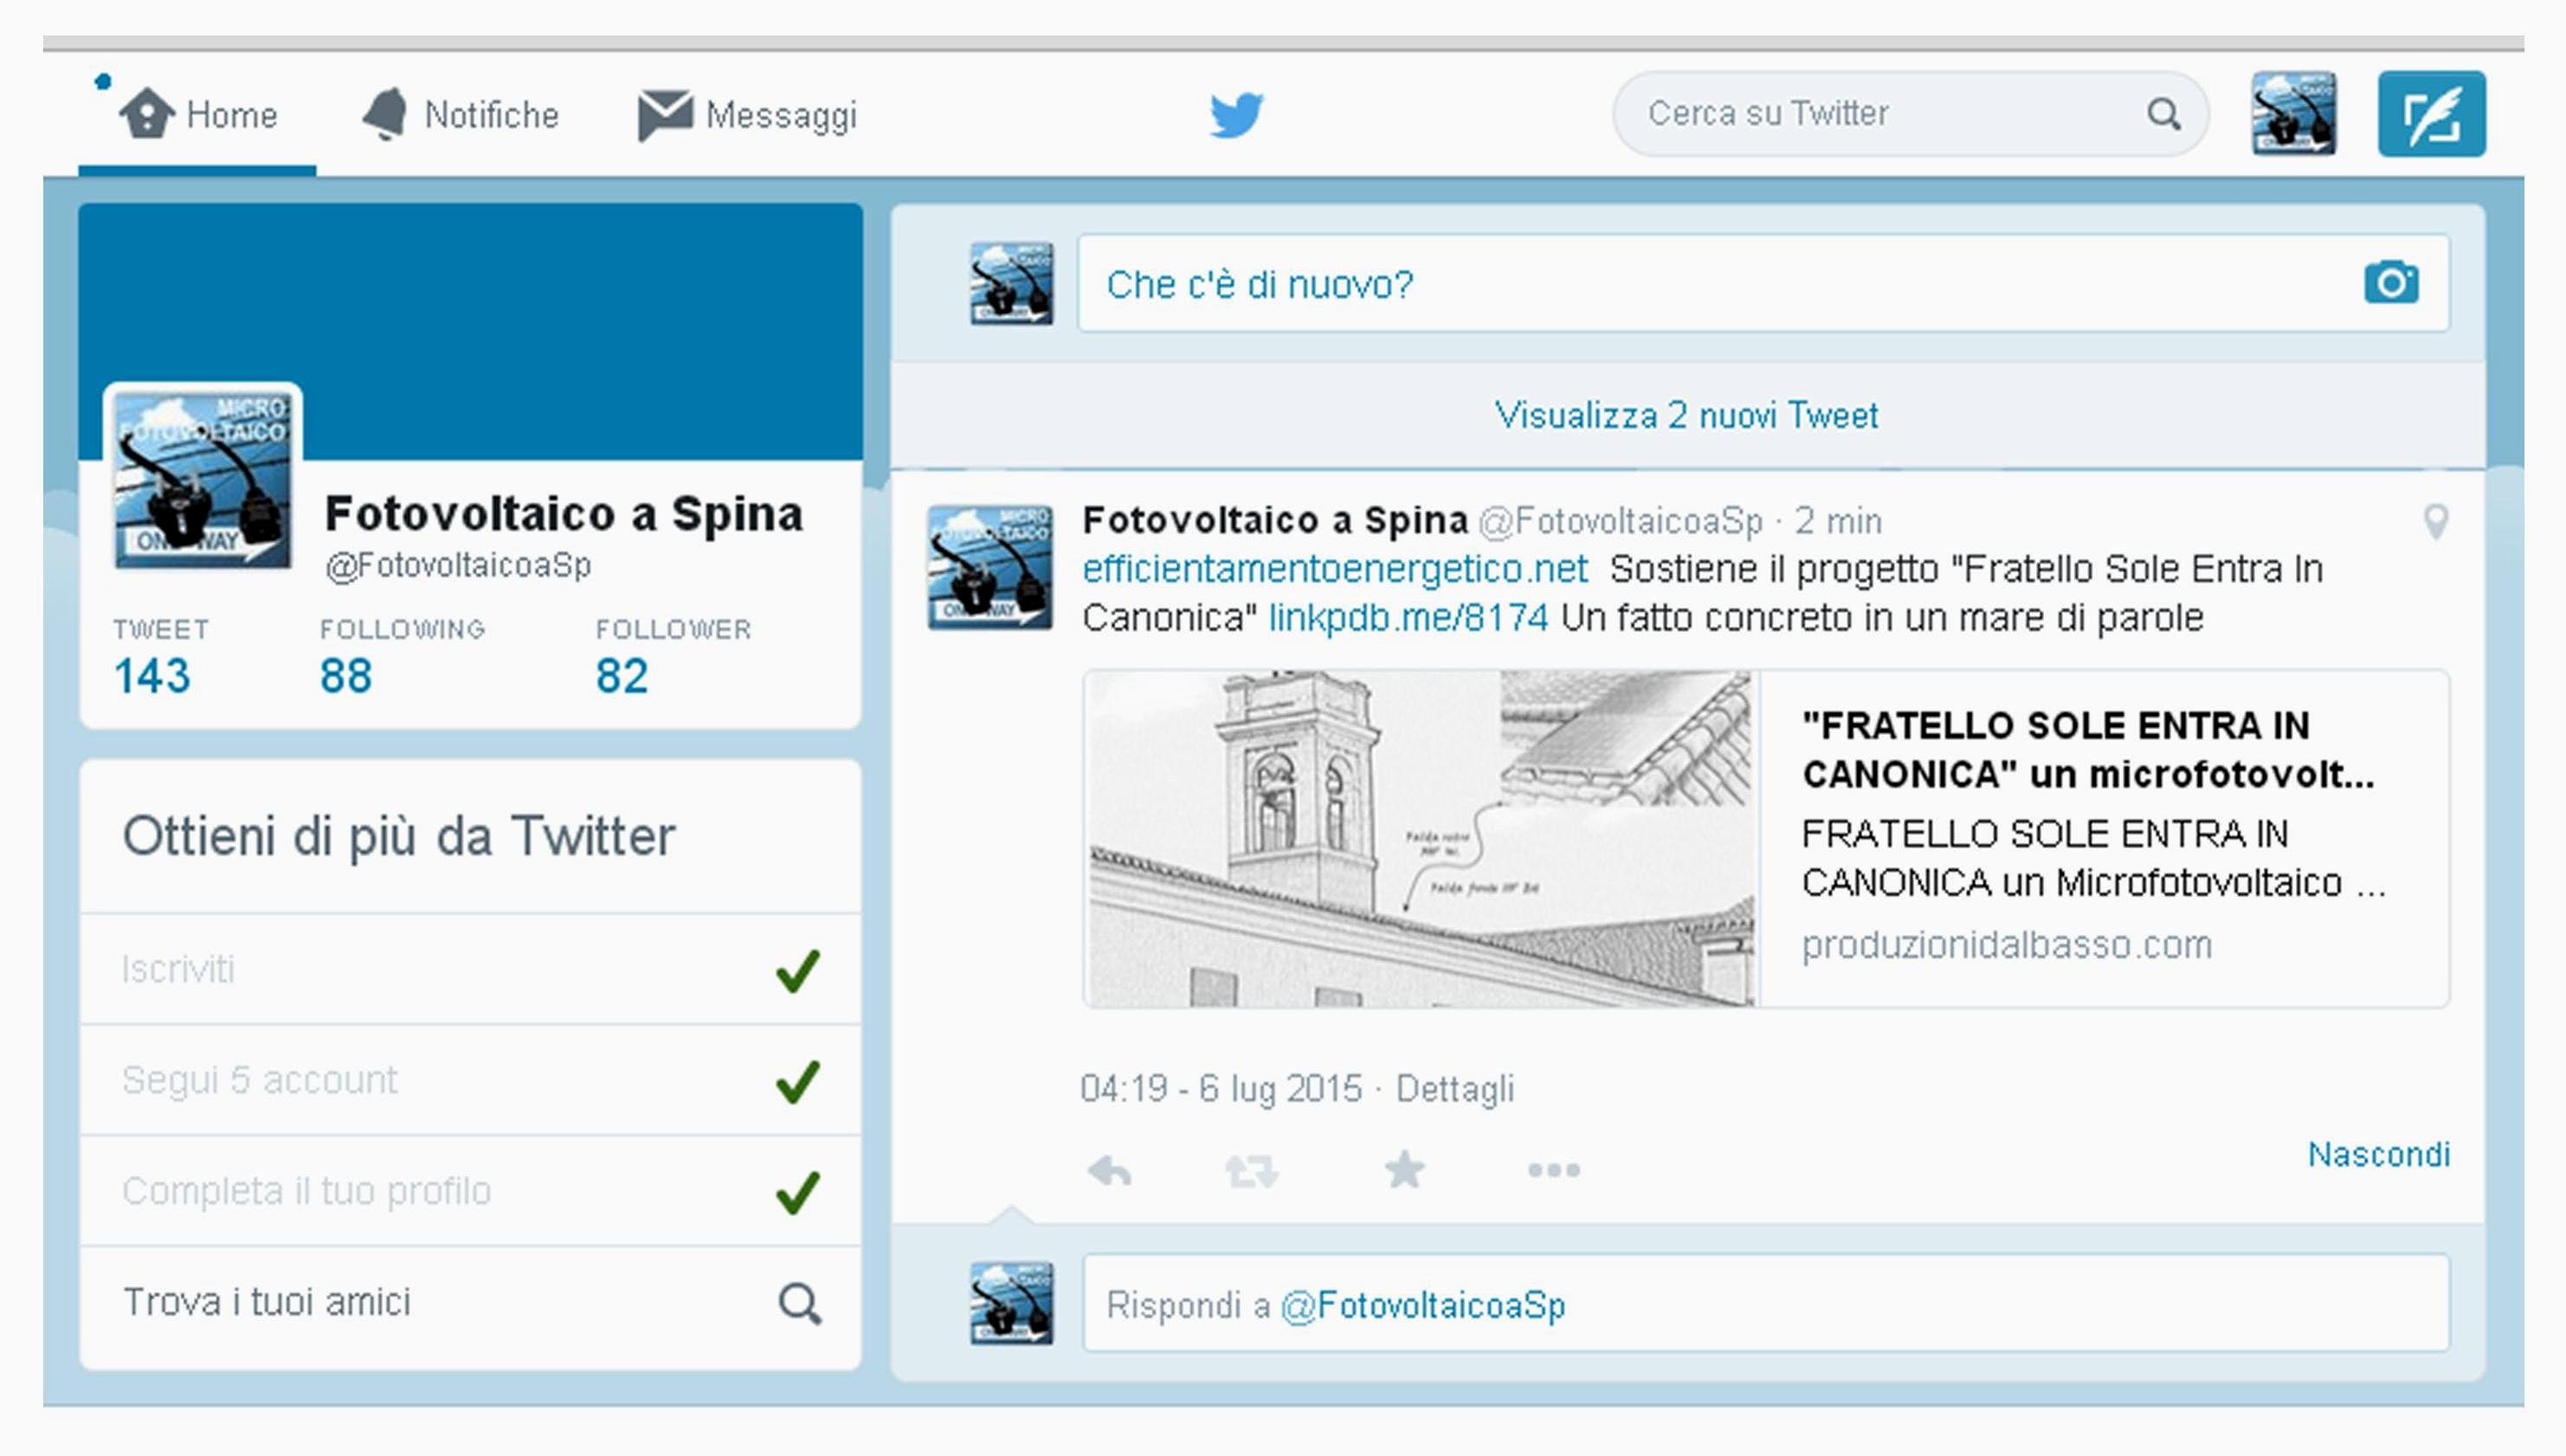
Task: Click the Nascondi link
Action: pos(2378,1154)
